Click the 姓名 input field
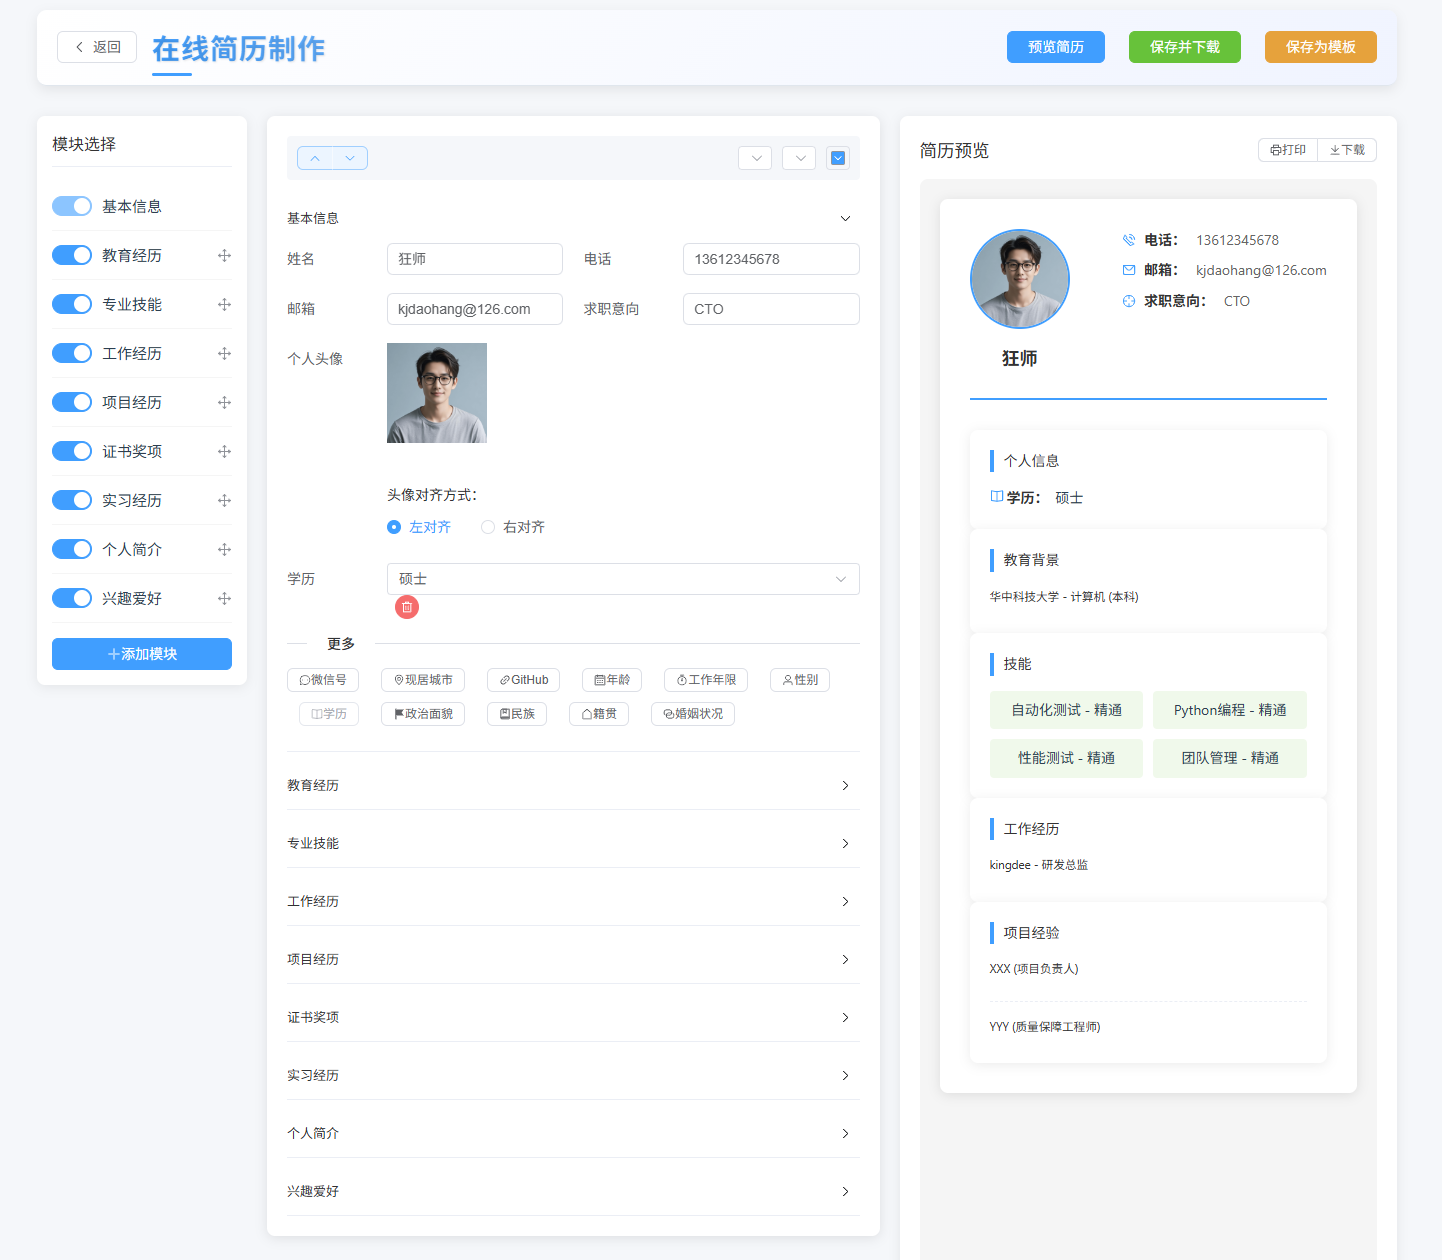1442x1260 pixels. point(474,259)
